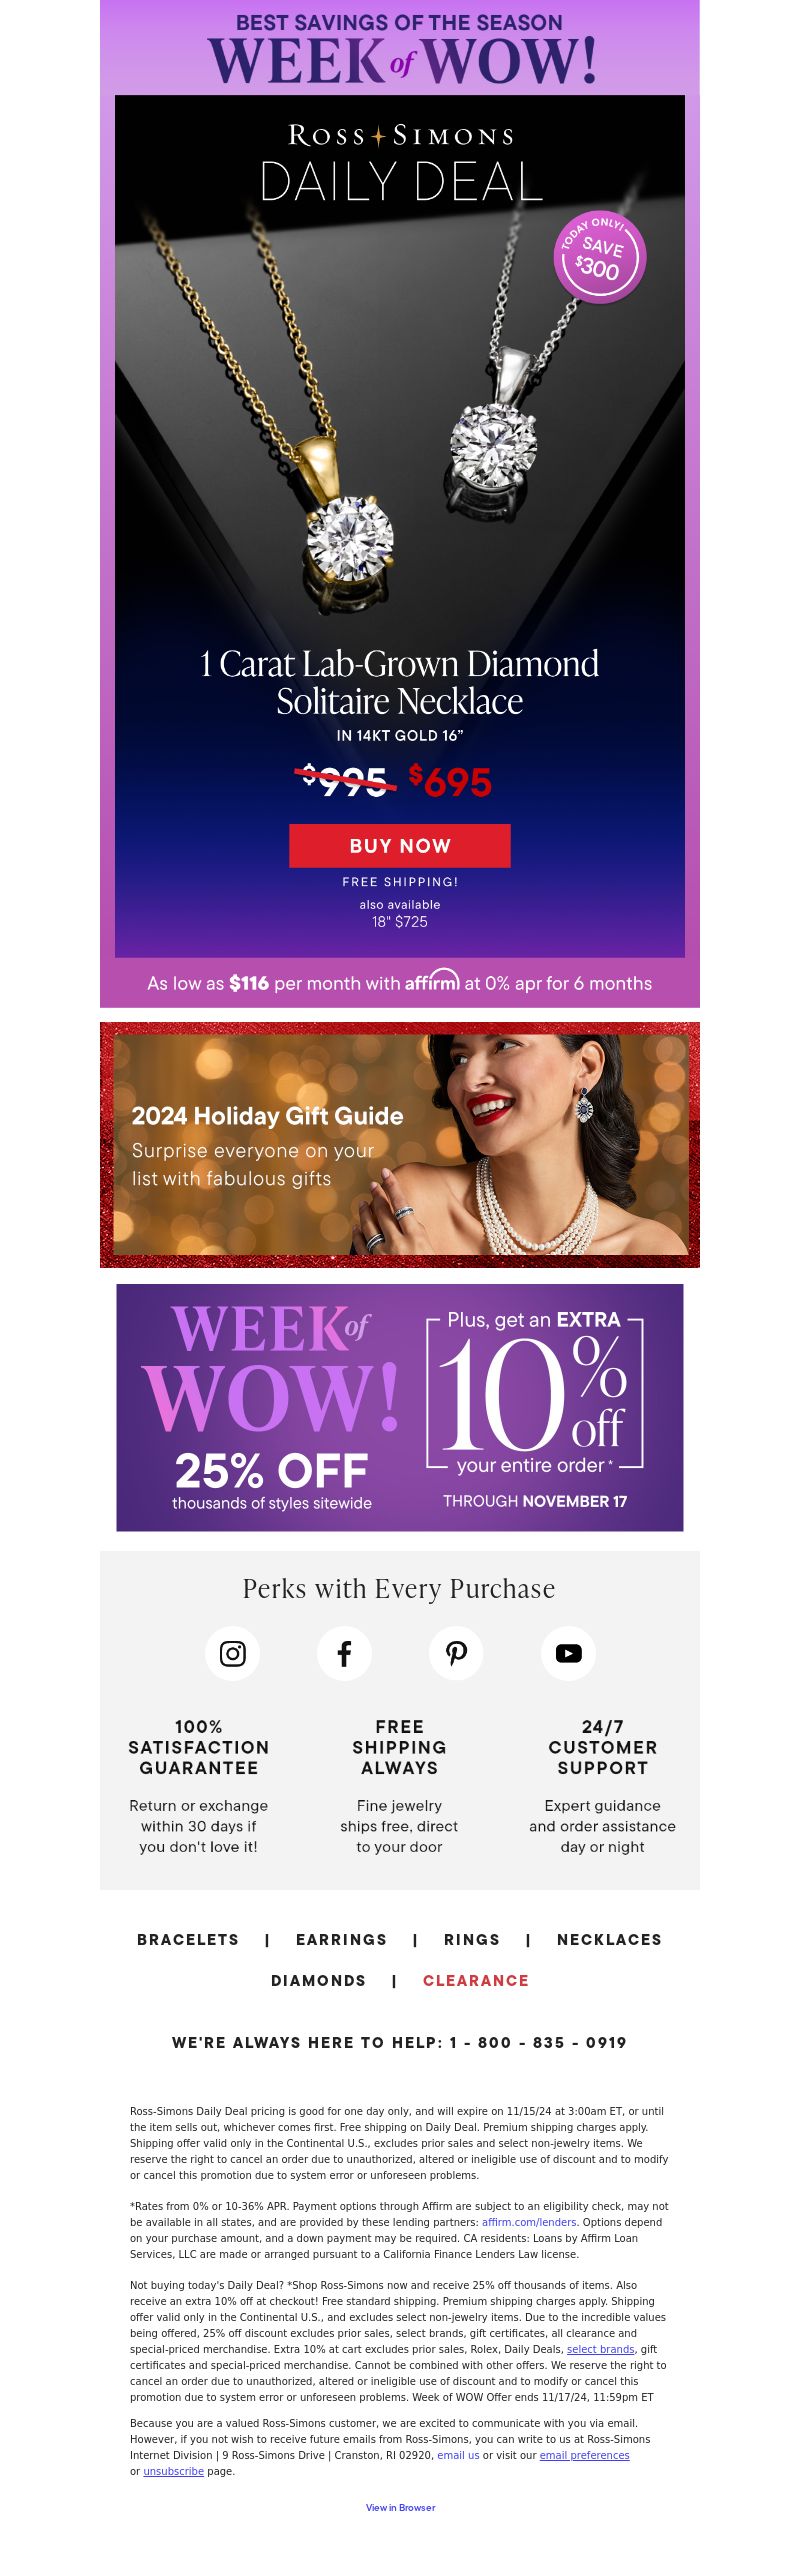
Task: Click the unsubscribe link
Action: 173,2471
